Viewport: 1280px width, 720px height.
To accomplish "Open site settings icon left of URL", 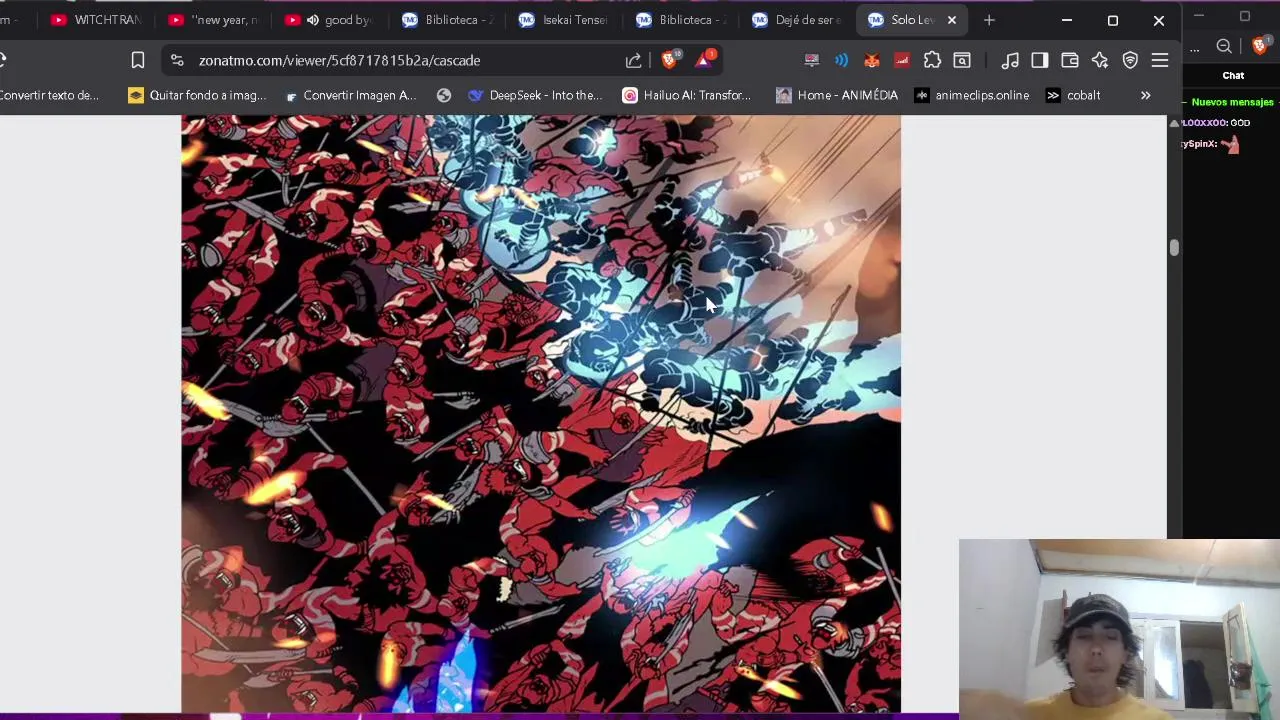I will [x=177, y=60].
